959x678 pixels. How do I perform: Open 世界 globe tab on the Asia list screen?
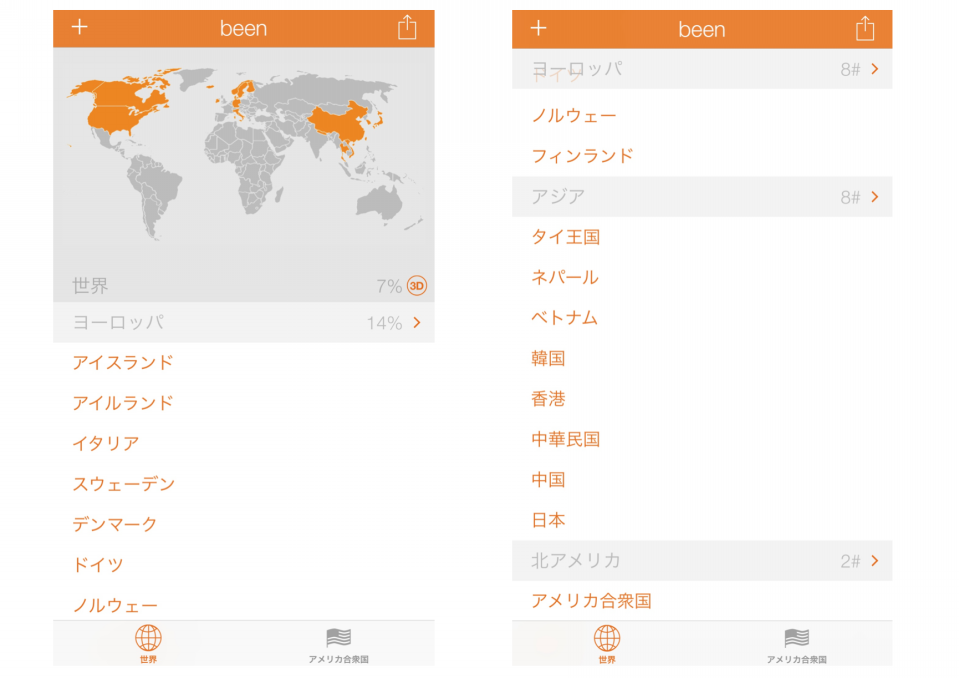(x=607, y=644)
